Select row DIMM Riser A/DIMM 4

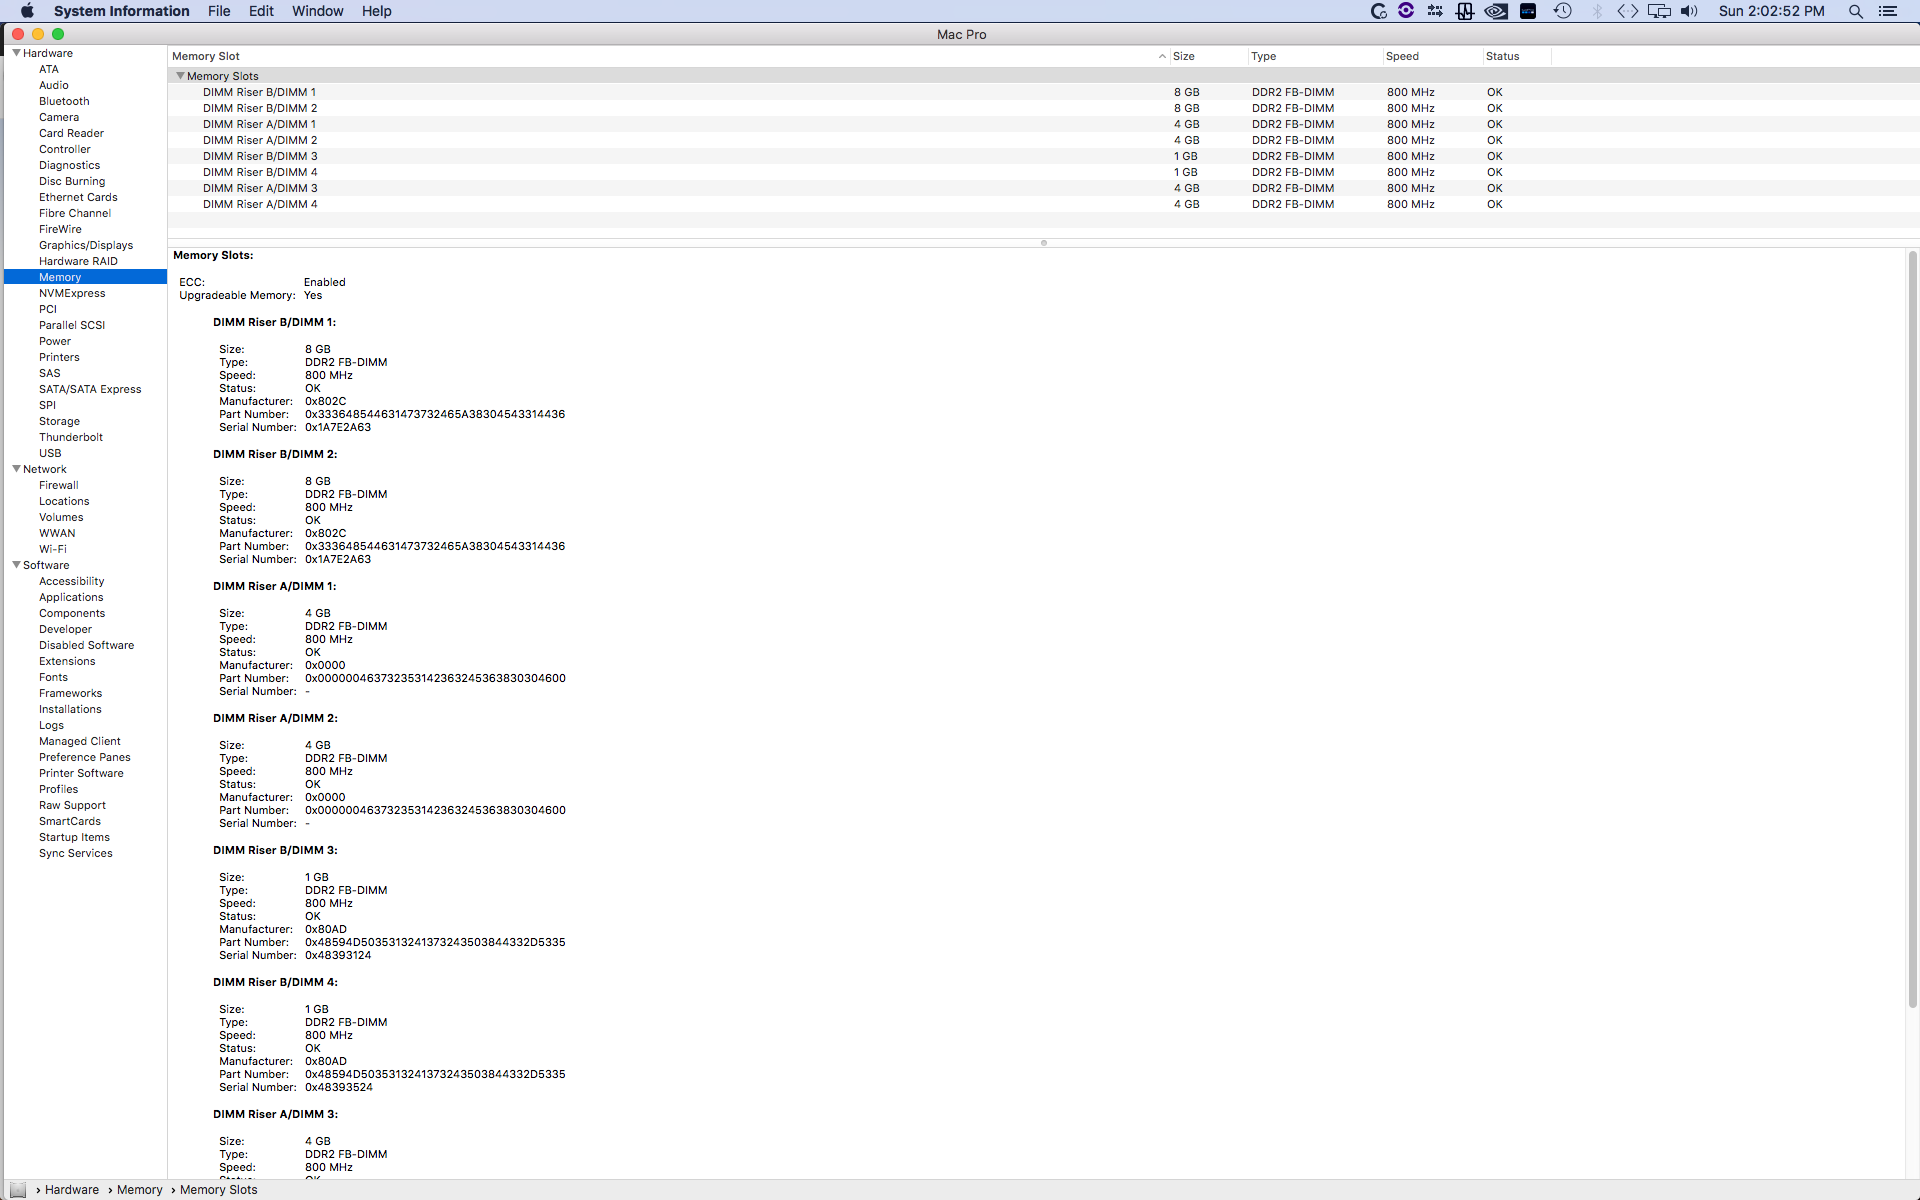point(1043,204)
